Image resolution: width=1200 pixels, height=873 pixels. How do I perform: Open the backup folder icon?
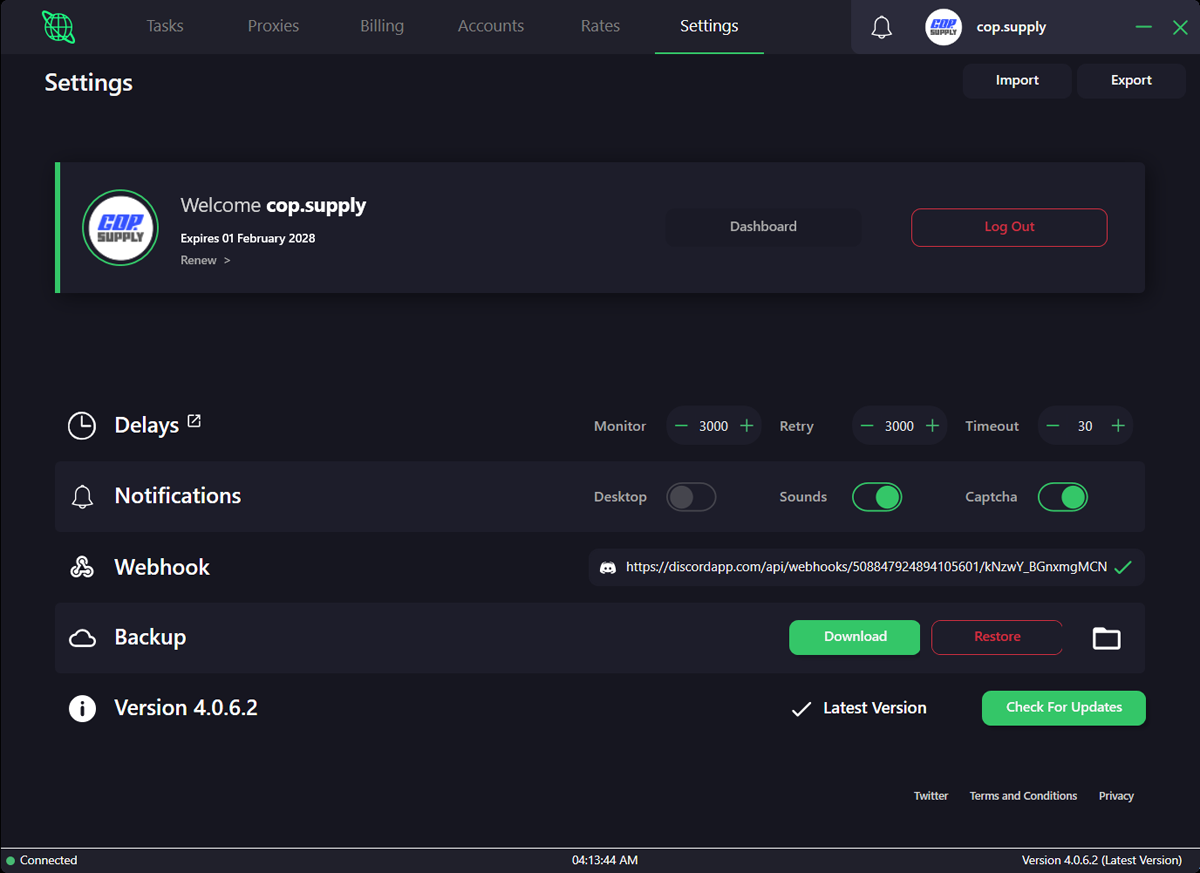tap(1106, 638)
